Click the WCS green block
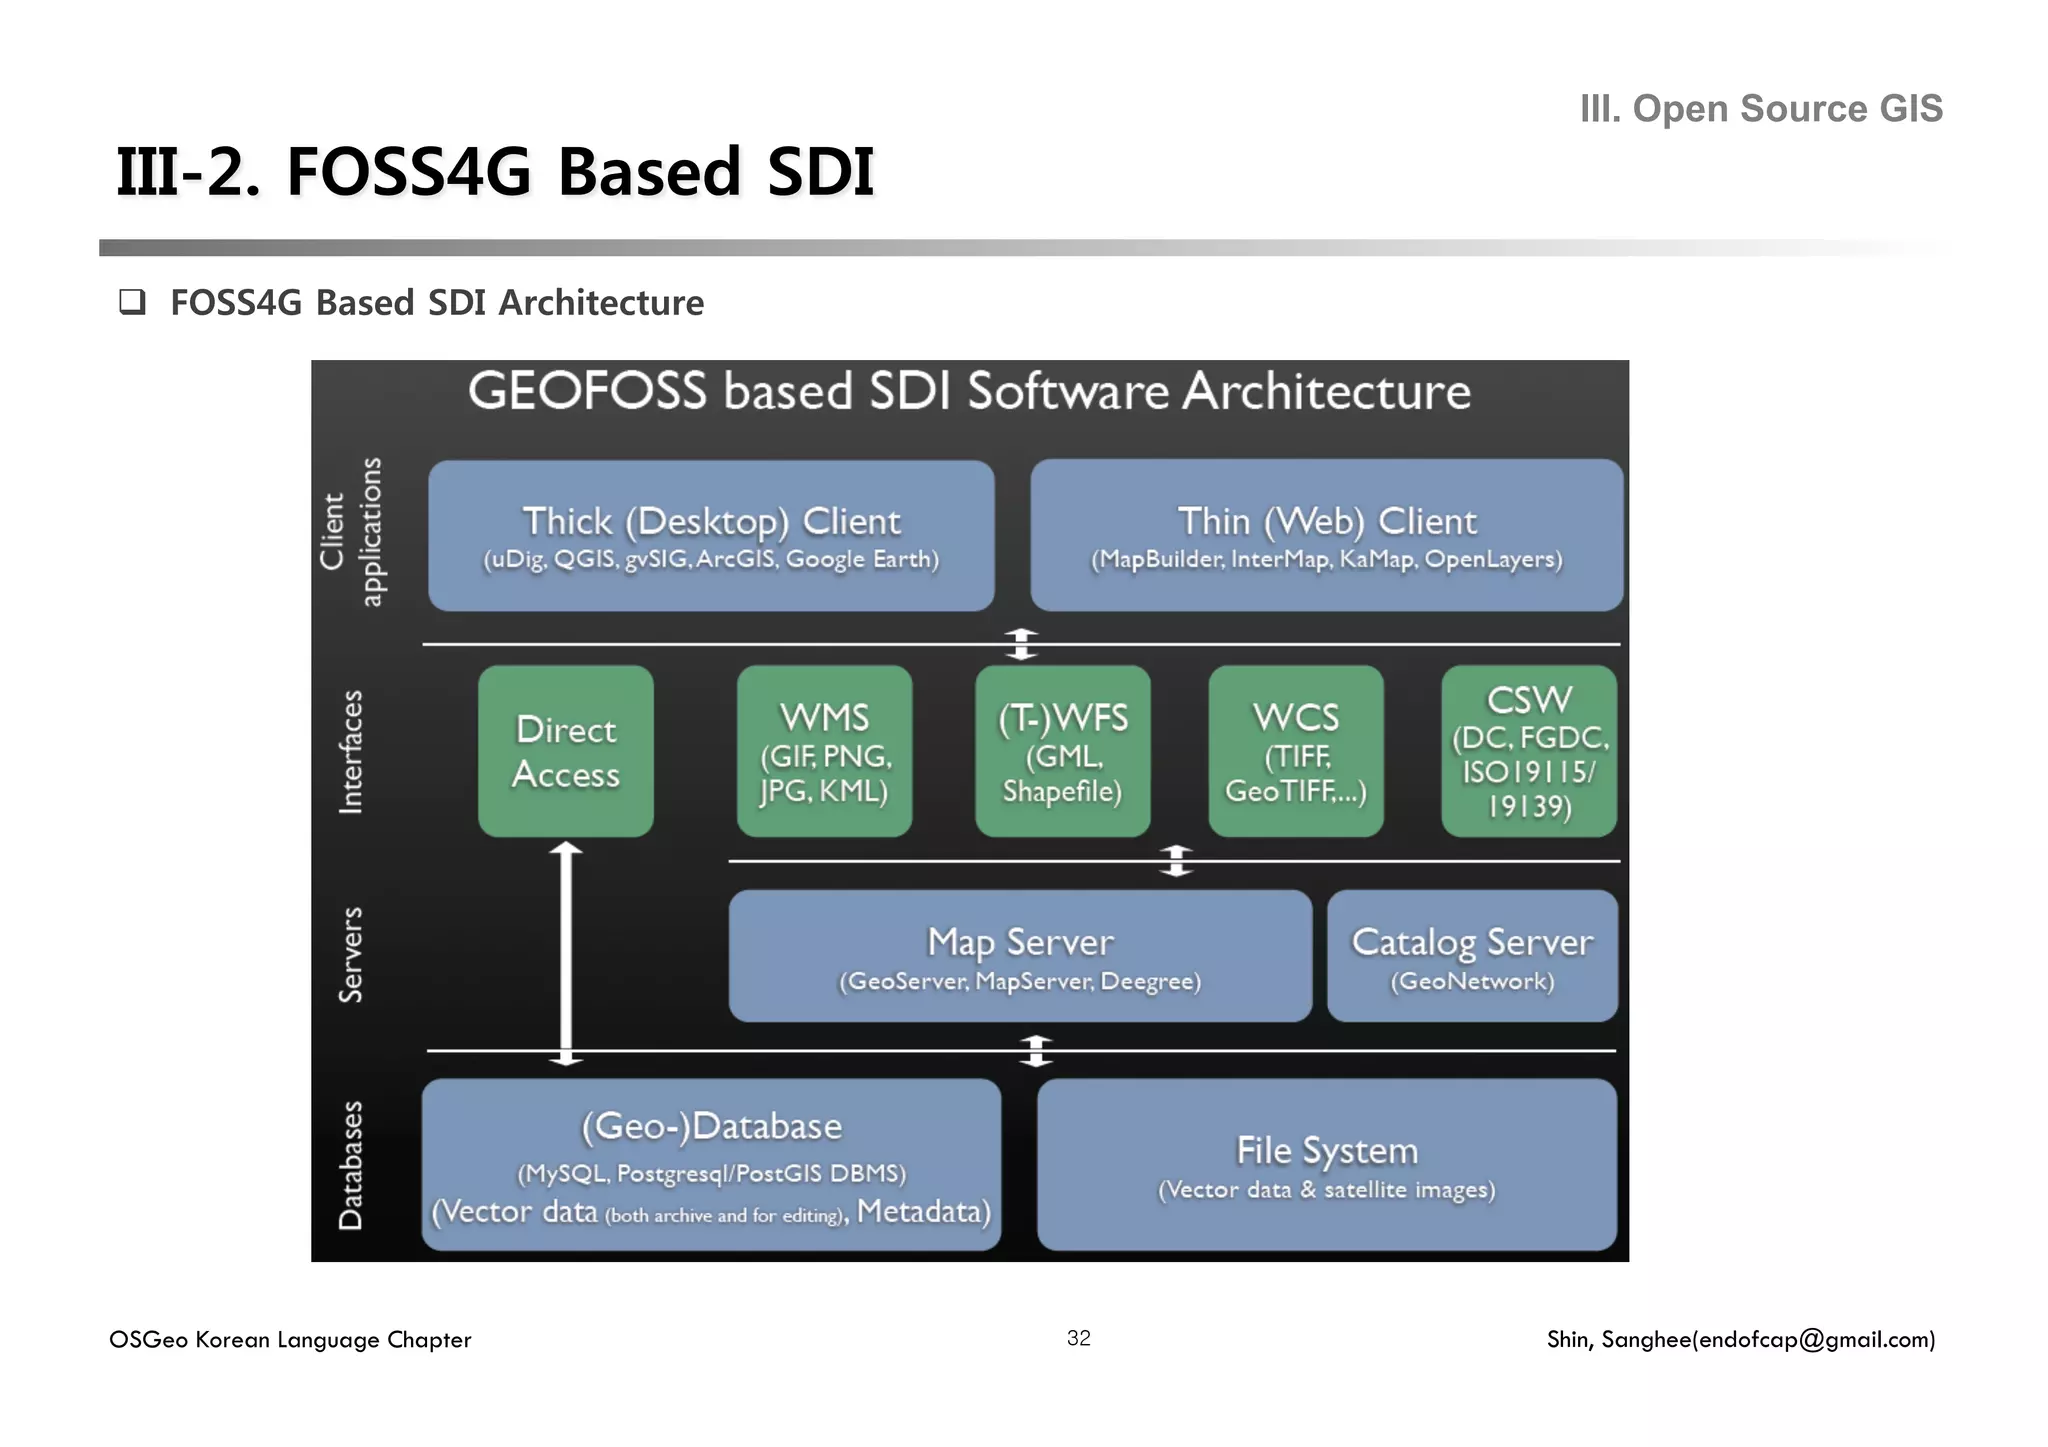The width and height of the screenshot is (2048, 1447). tap(1296, 752)
